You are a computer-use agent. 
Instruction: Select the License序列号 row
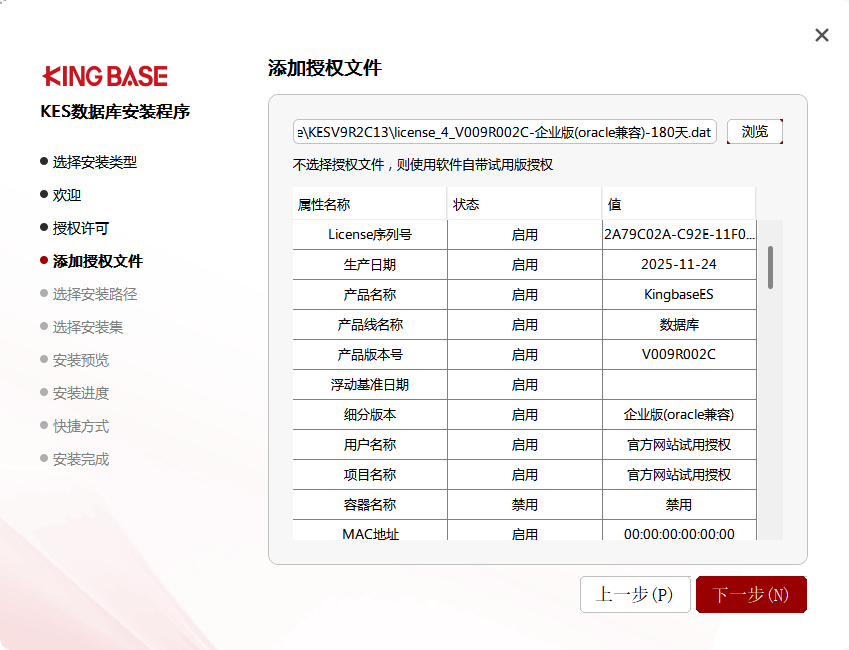pos(370,235)
